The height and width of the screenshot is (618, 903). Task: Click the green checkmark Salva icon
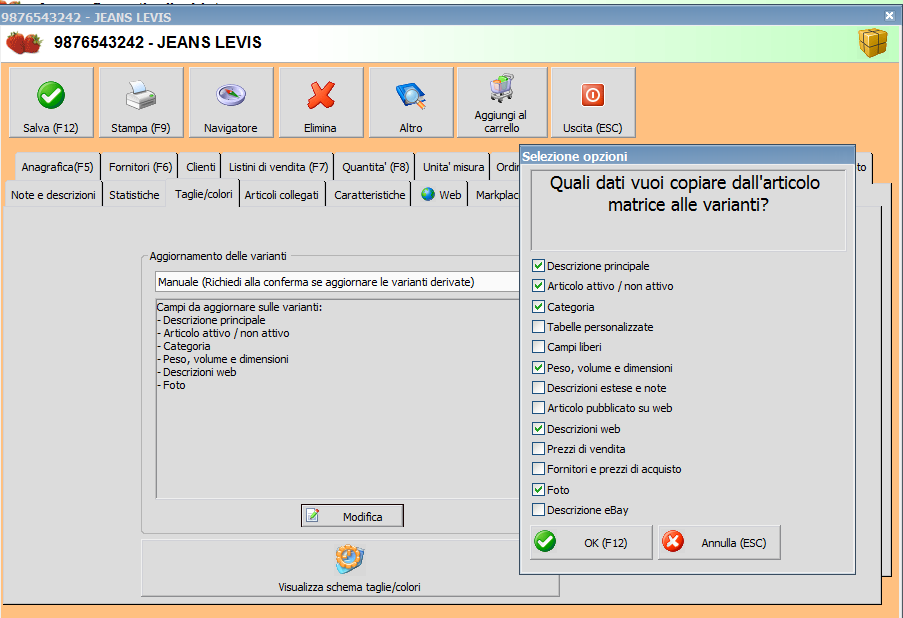[x=51, y=95]
